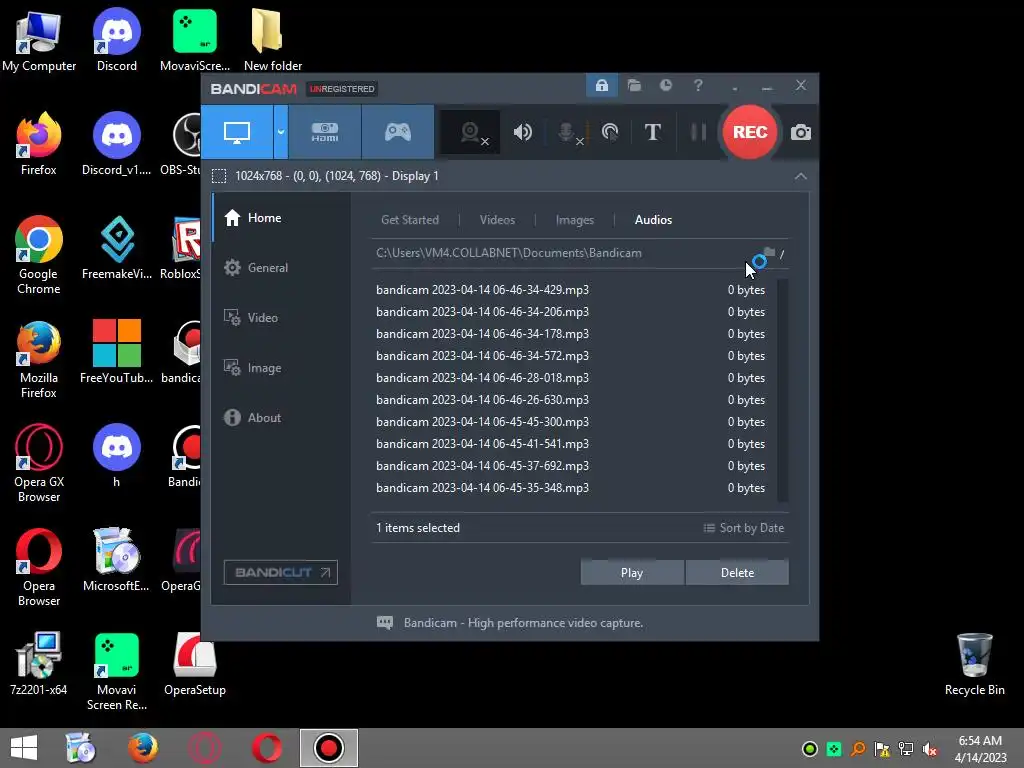Click Firefox icon in taskbar
Image resolution: width=1024 pixels, height=768 pixels.
click(142, 748)
